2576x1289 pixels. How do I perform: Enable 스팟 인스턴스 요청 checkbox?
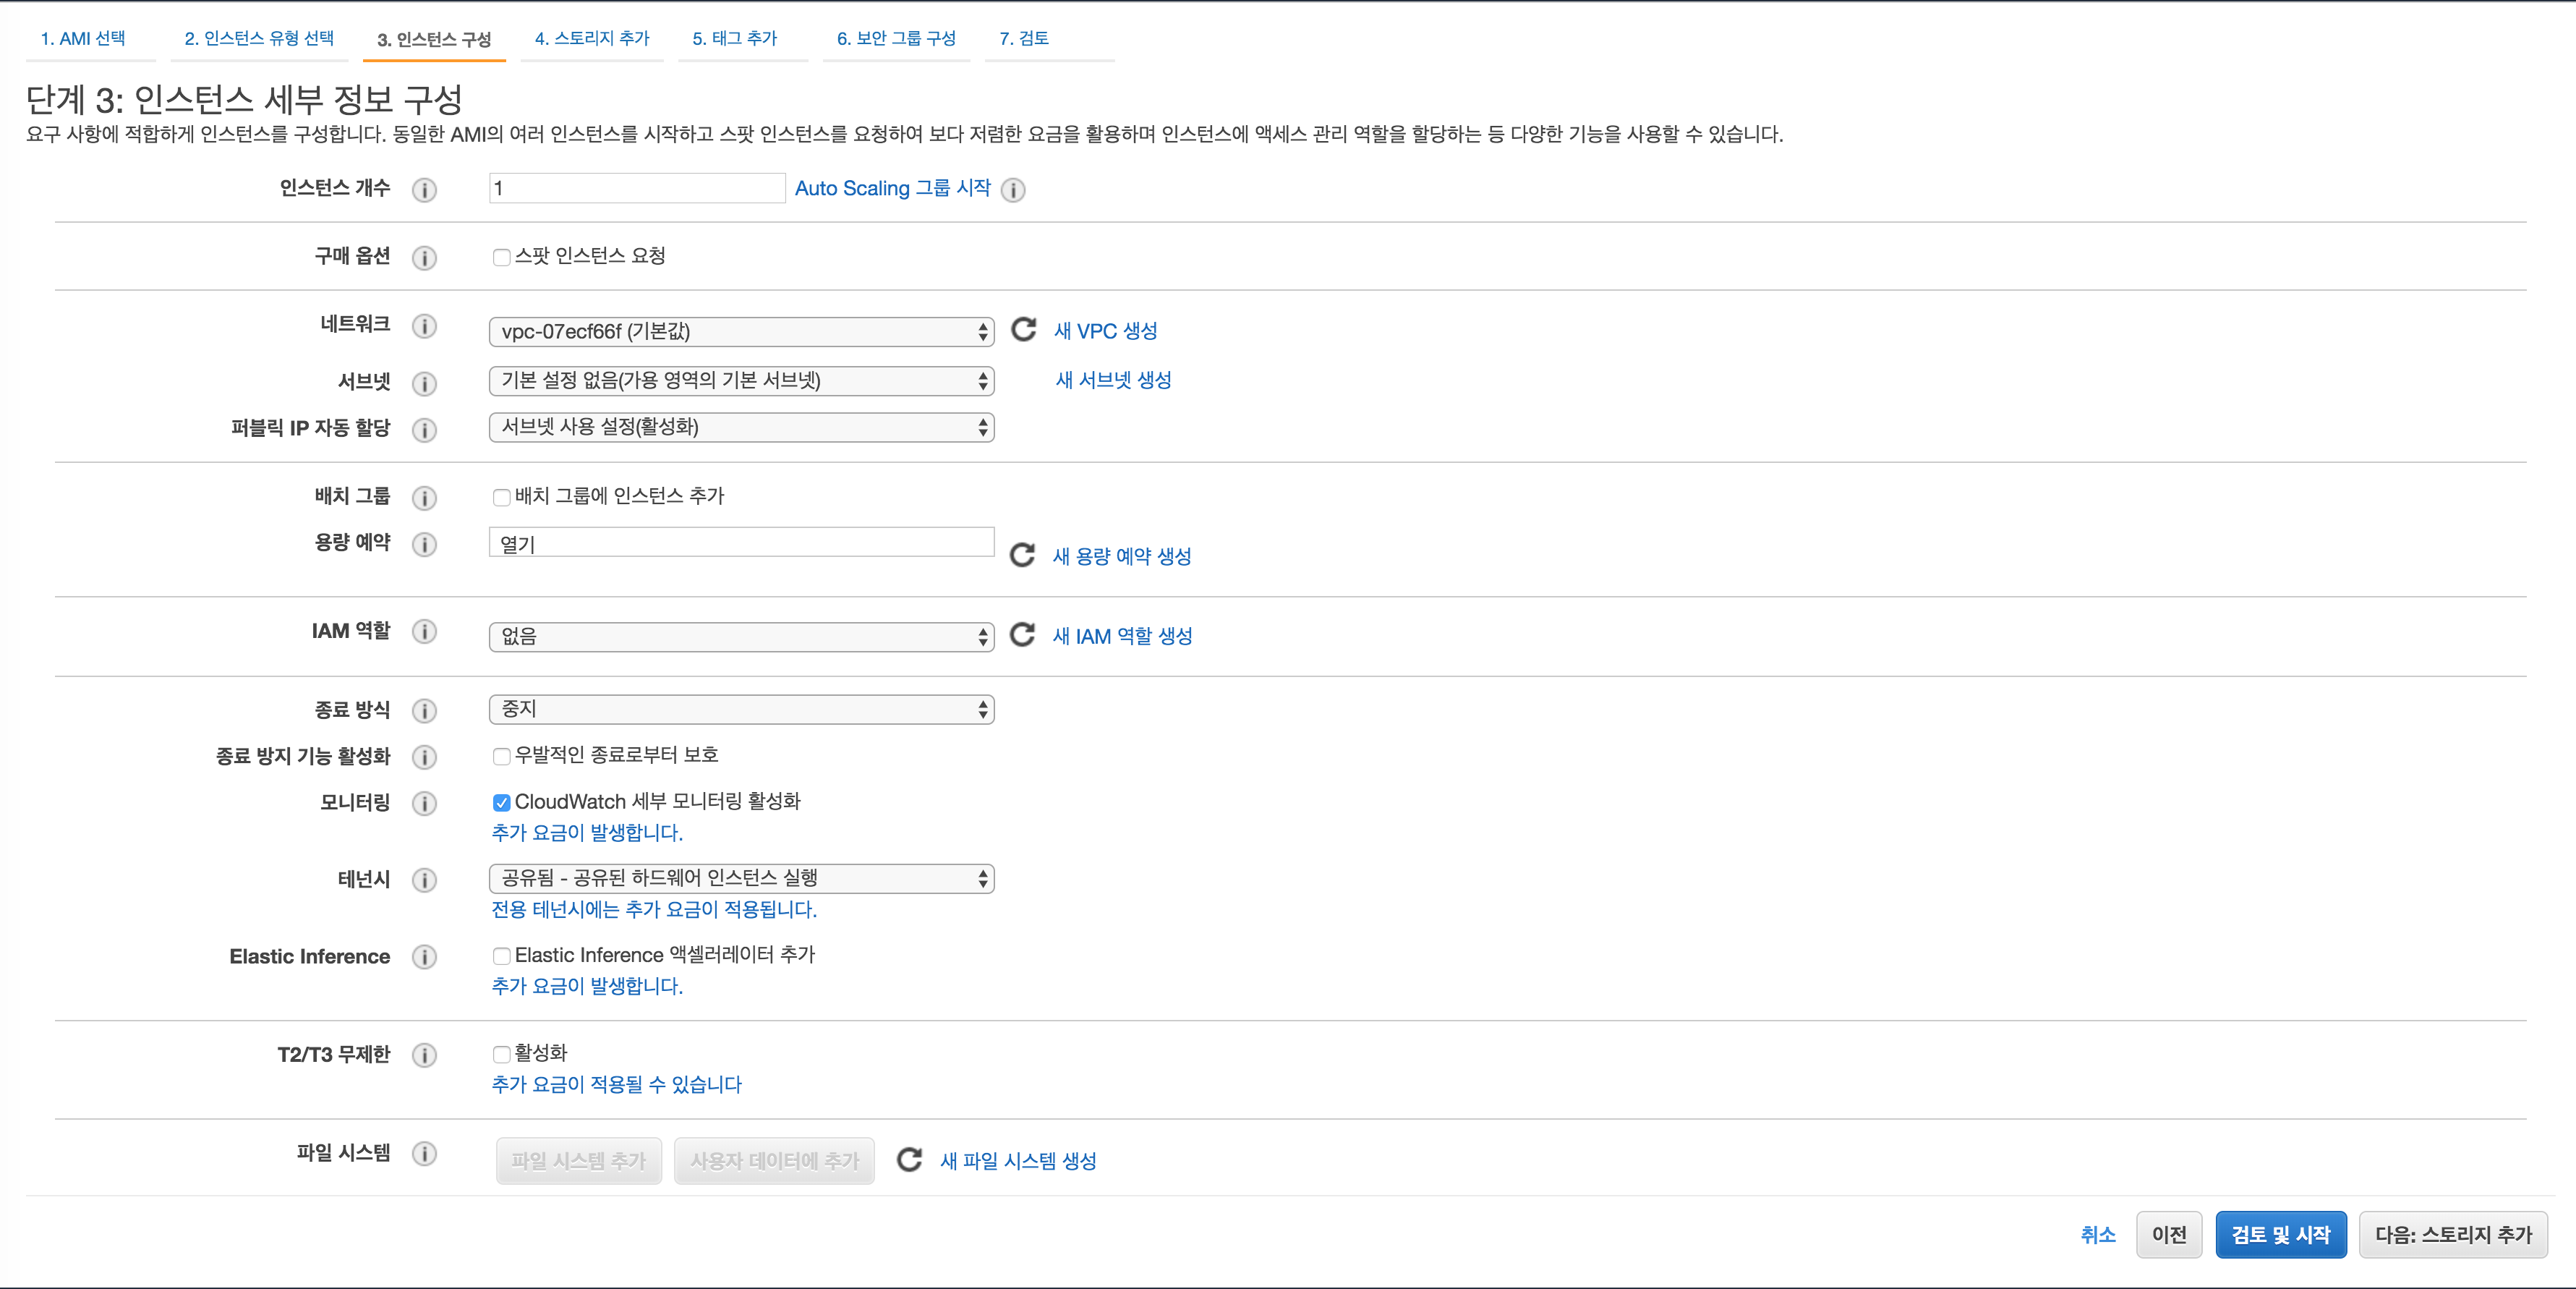point(502,258)
